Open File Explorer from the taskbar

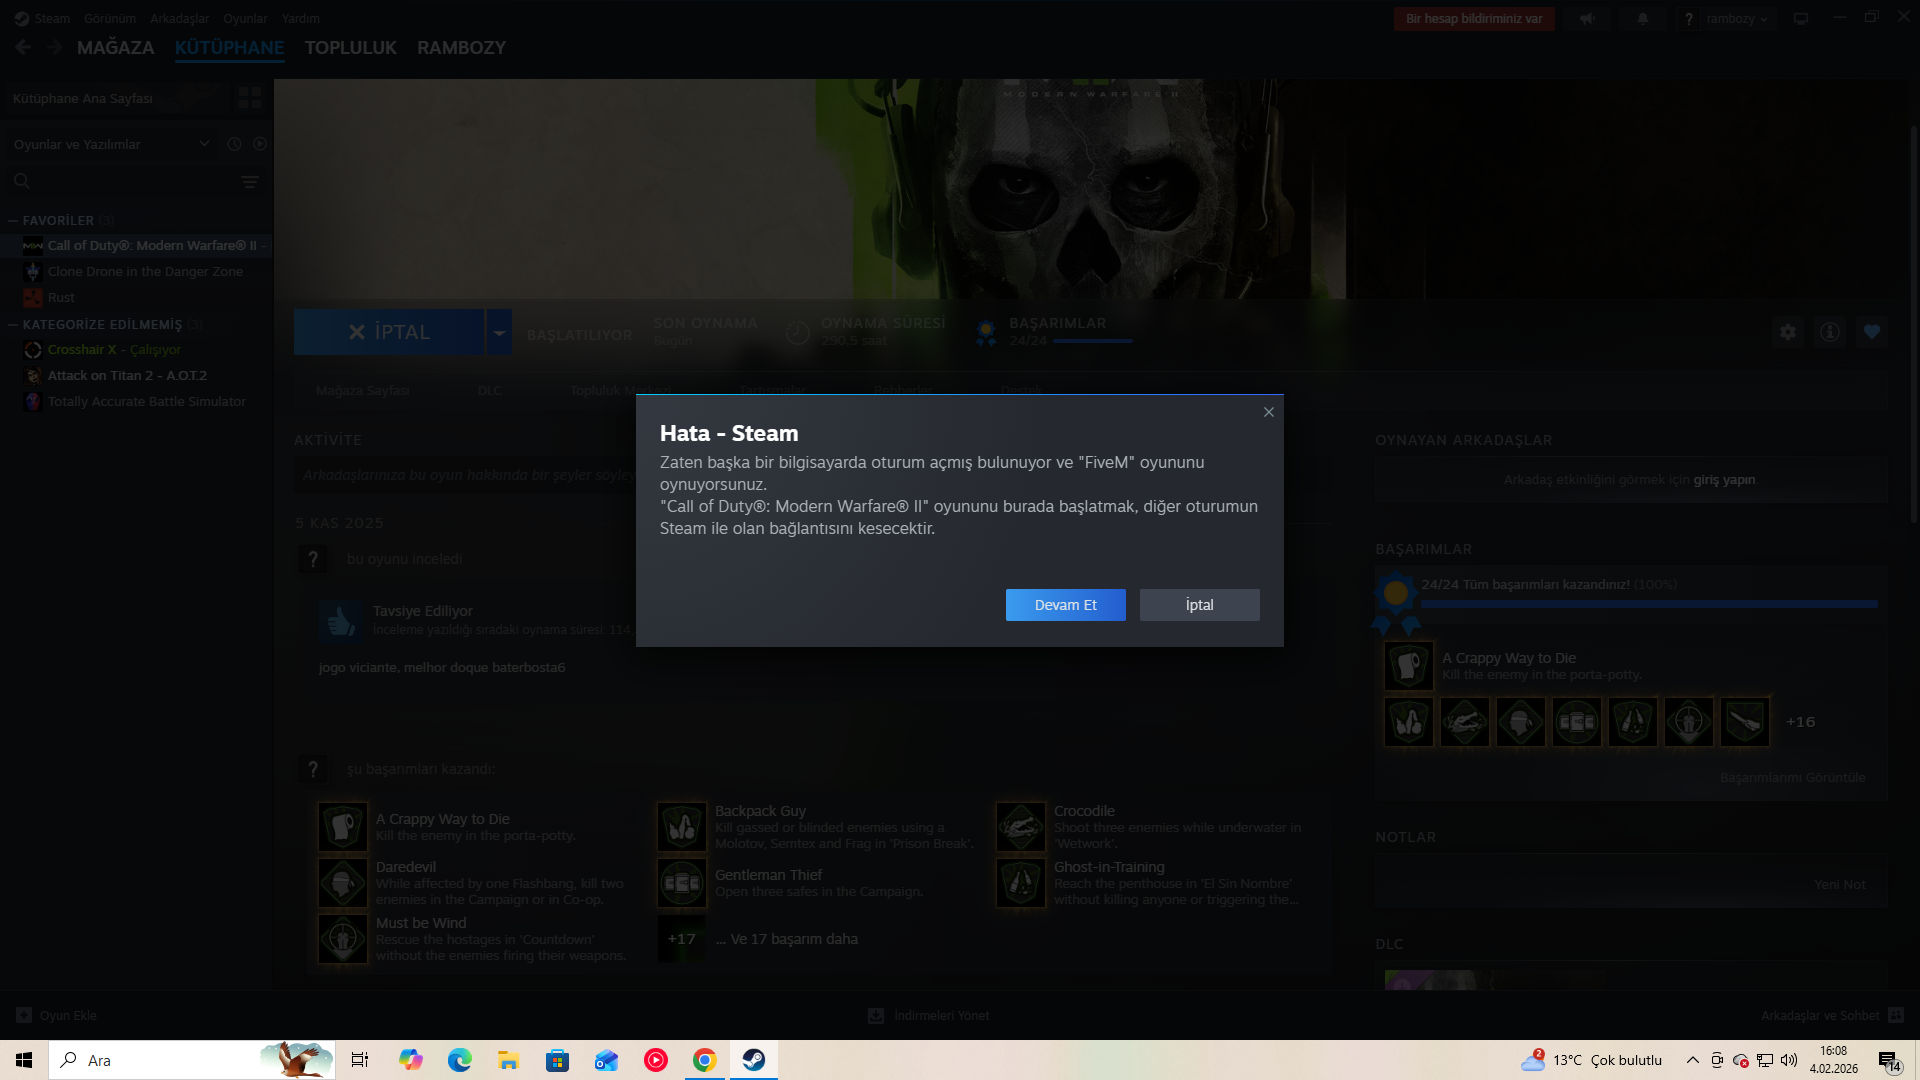click(509, 1060)
